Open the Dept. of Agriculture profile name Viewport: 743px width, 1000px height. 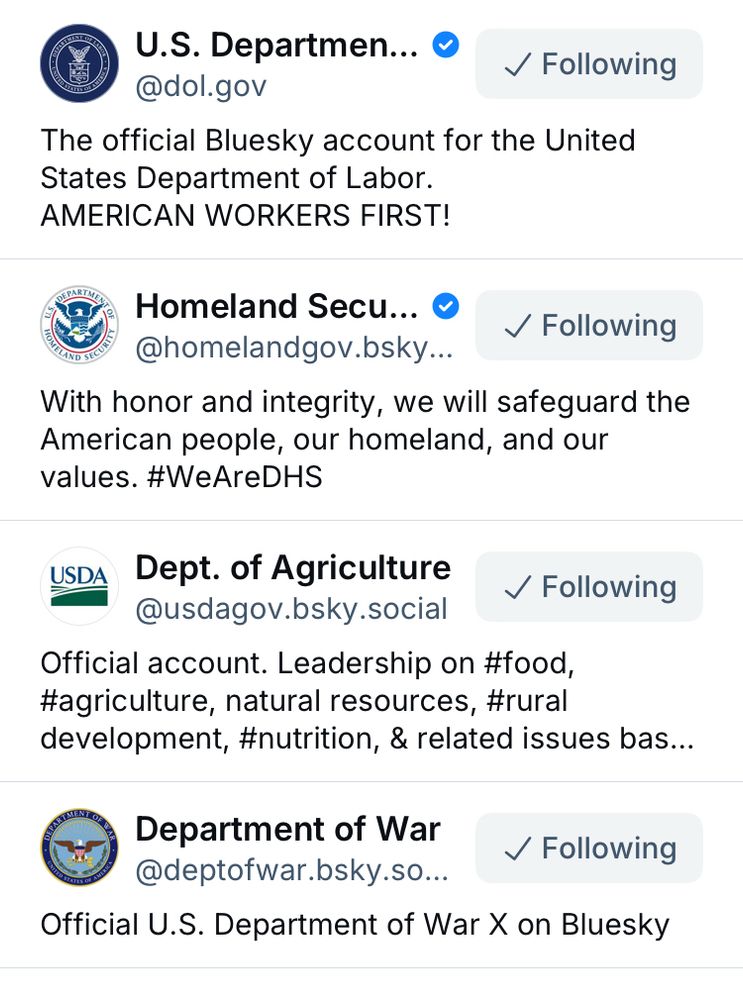pyautogui.click(x=292, y=568)
